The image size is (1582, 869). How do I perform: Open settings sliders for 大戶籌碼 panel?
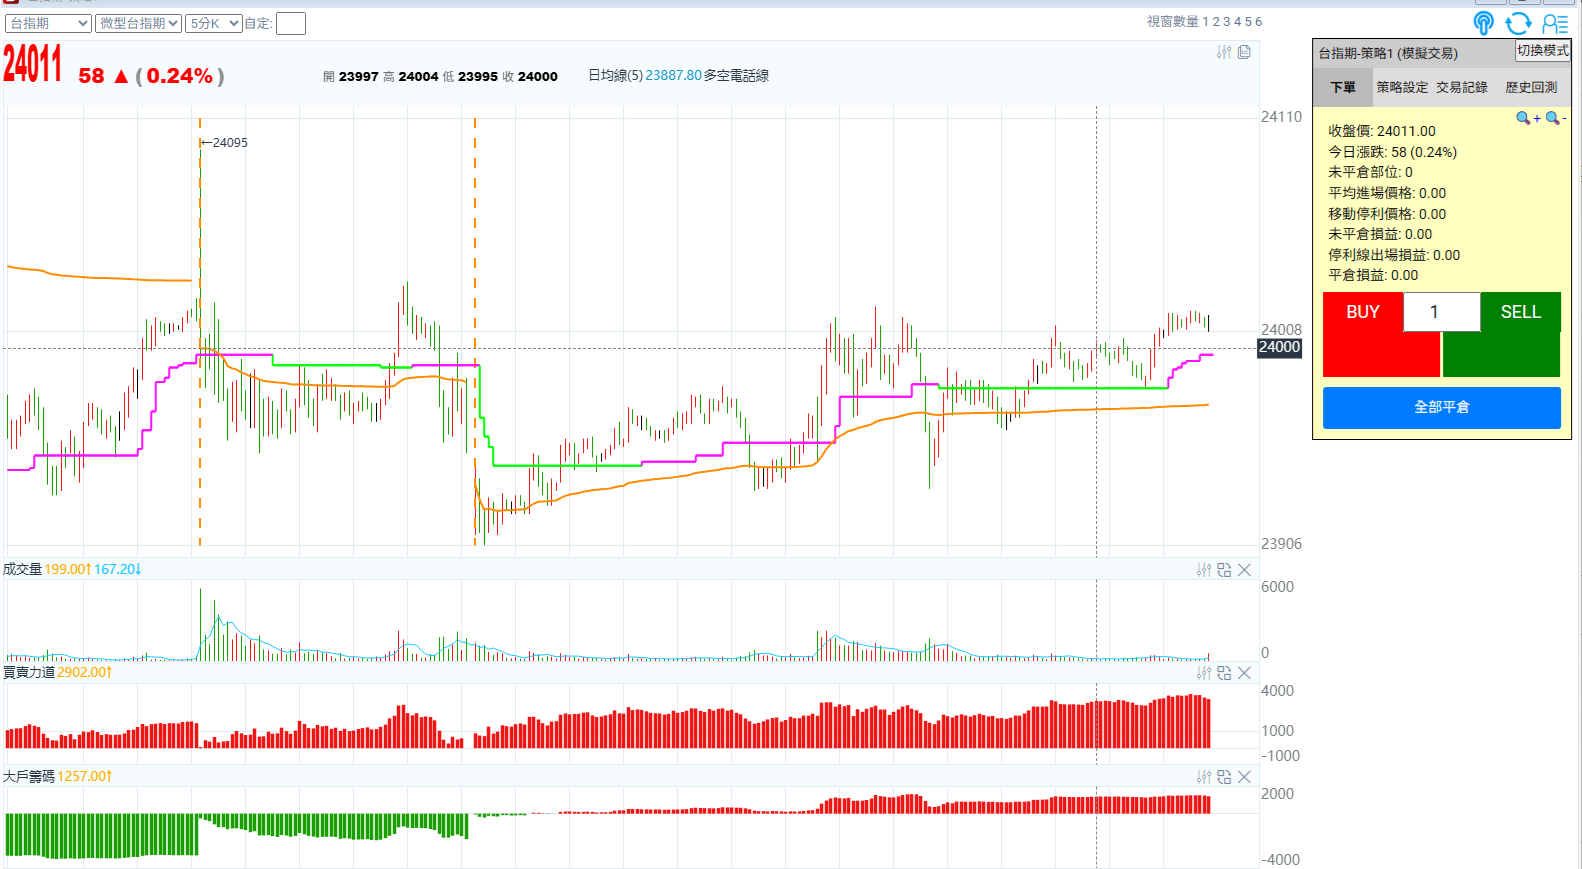point(1204,777)
